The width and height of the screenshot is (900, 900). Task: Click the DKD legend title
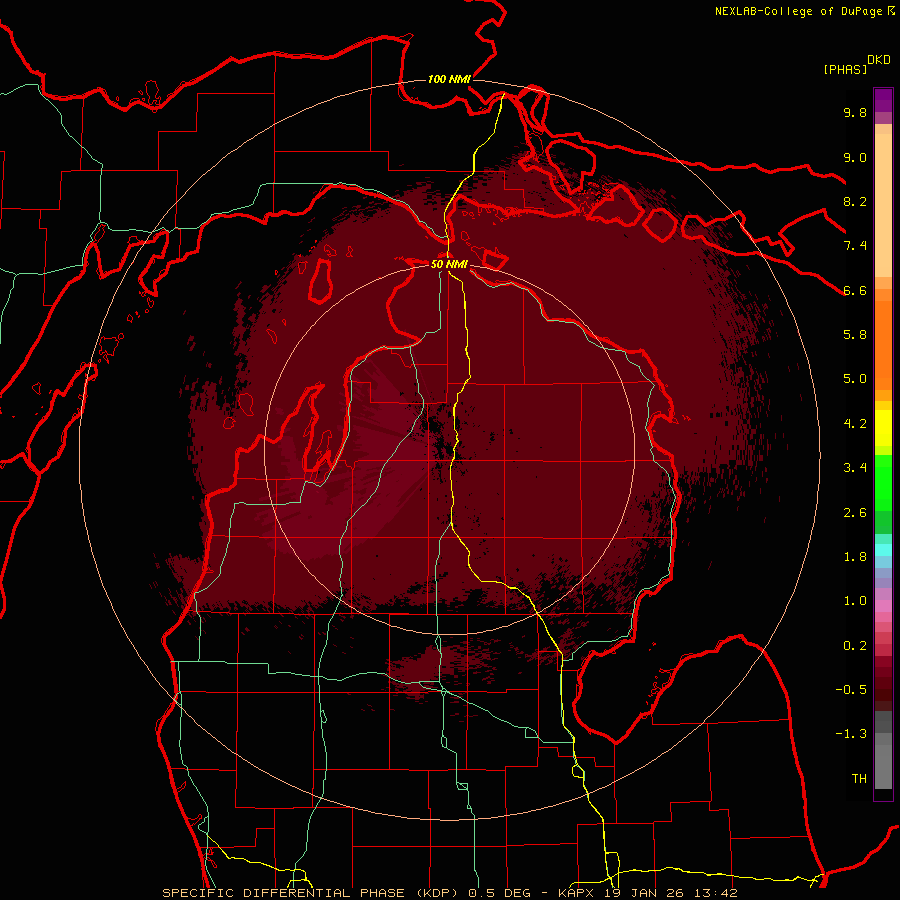click(x=879, y=60)
